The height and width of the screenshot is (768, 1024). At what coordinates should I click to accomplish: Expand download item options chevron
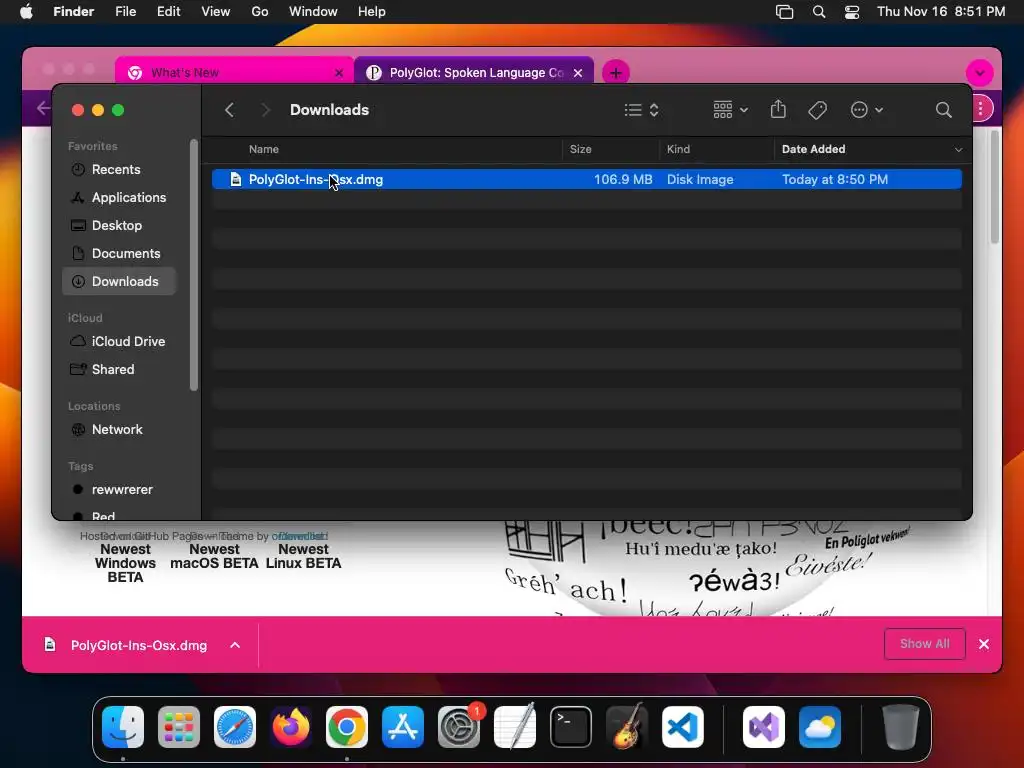[235, 645]
